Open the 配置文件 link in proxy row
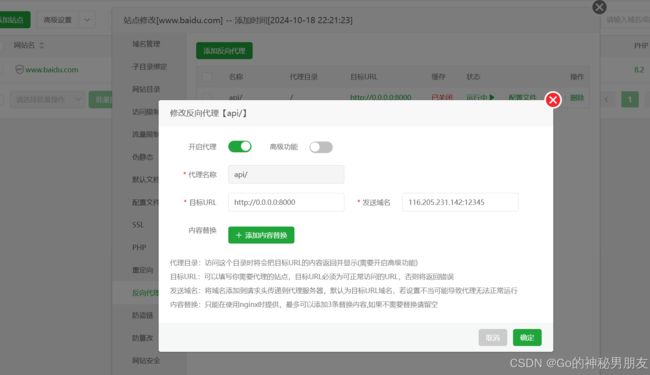The image size is (650, 375). point(522,97)
